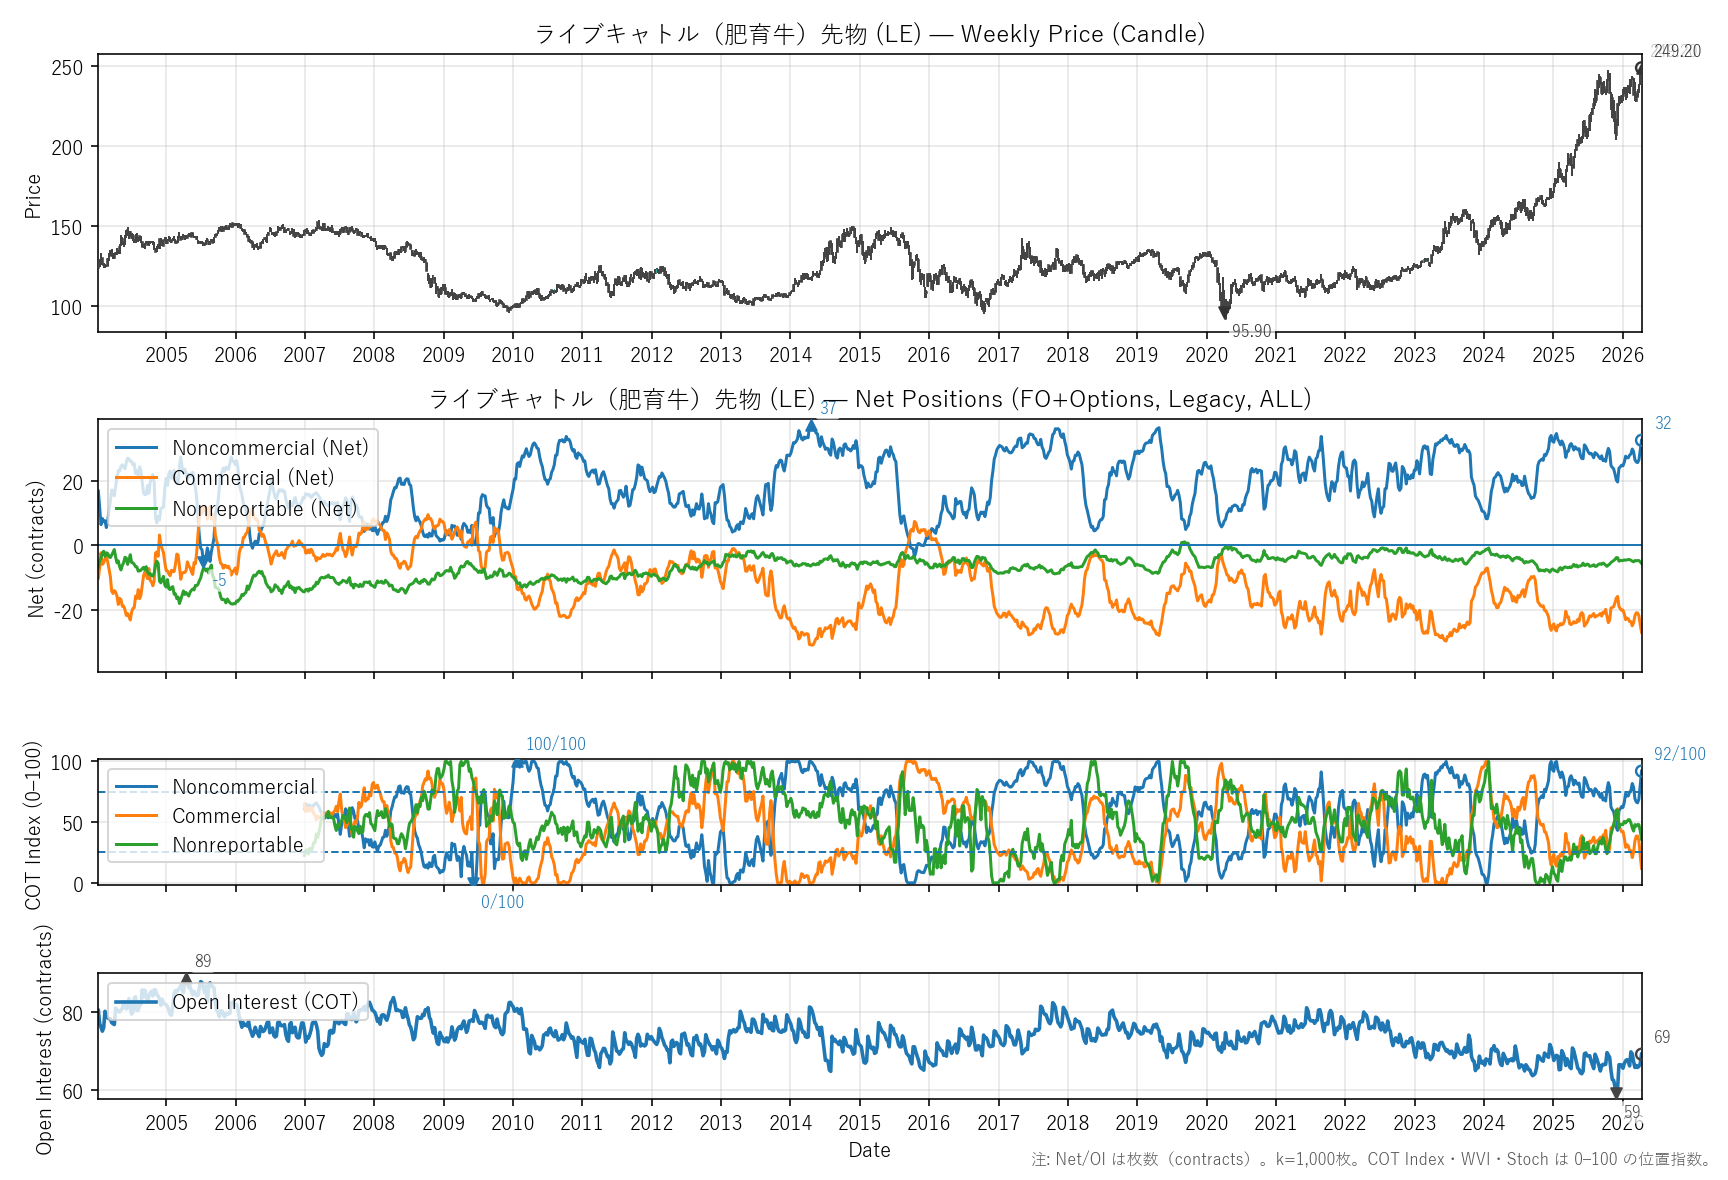Toggle Noncommercial (Net) legend entry
Viewport: 1728px width, 1180px height.
(x=270, y=448)
